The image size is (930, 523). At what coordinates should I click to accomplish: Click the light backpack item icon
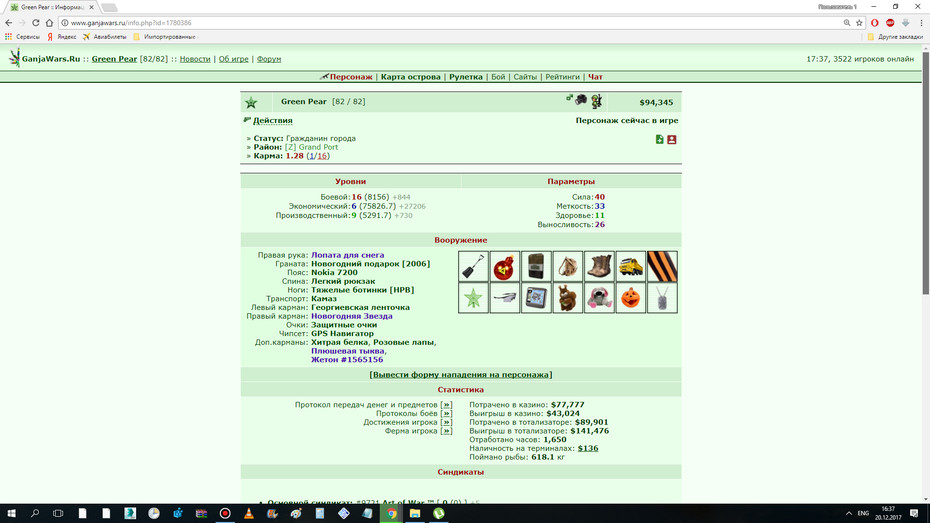[x=568, y=266]
